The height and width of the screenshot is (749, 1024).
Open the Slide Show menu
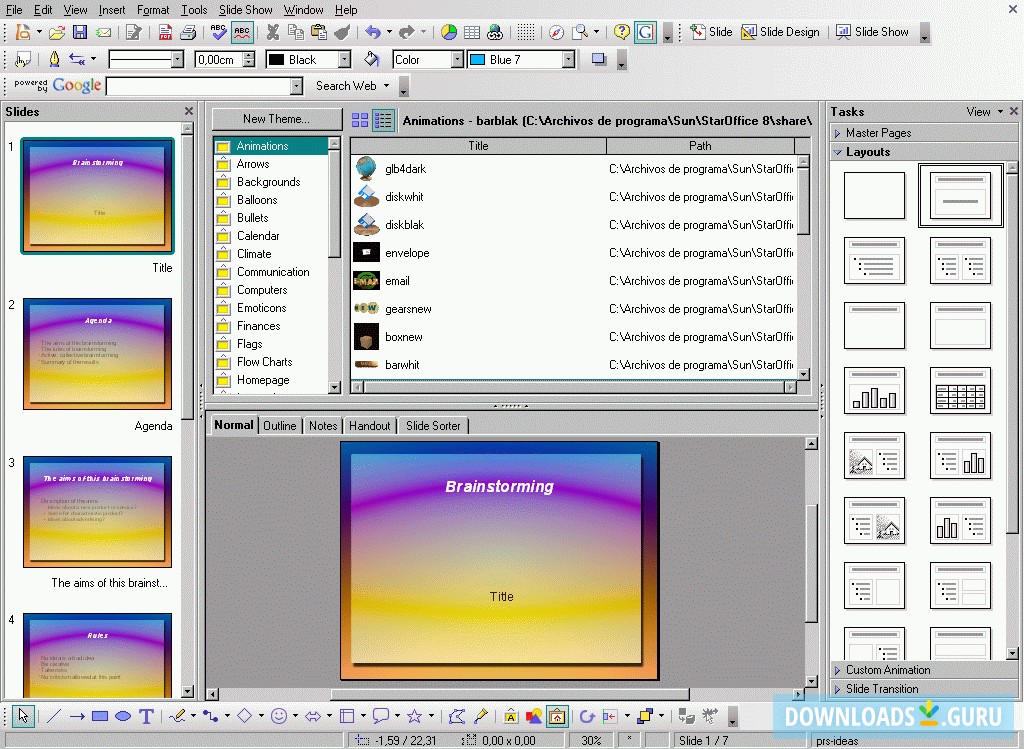pyautogui.click(x=245, y=10)
